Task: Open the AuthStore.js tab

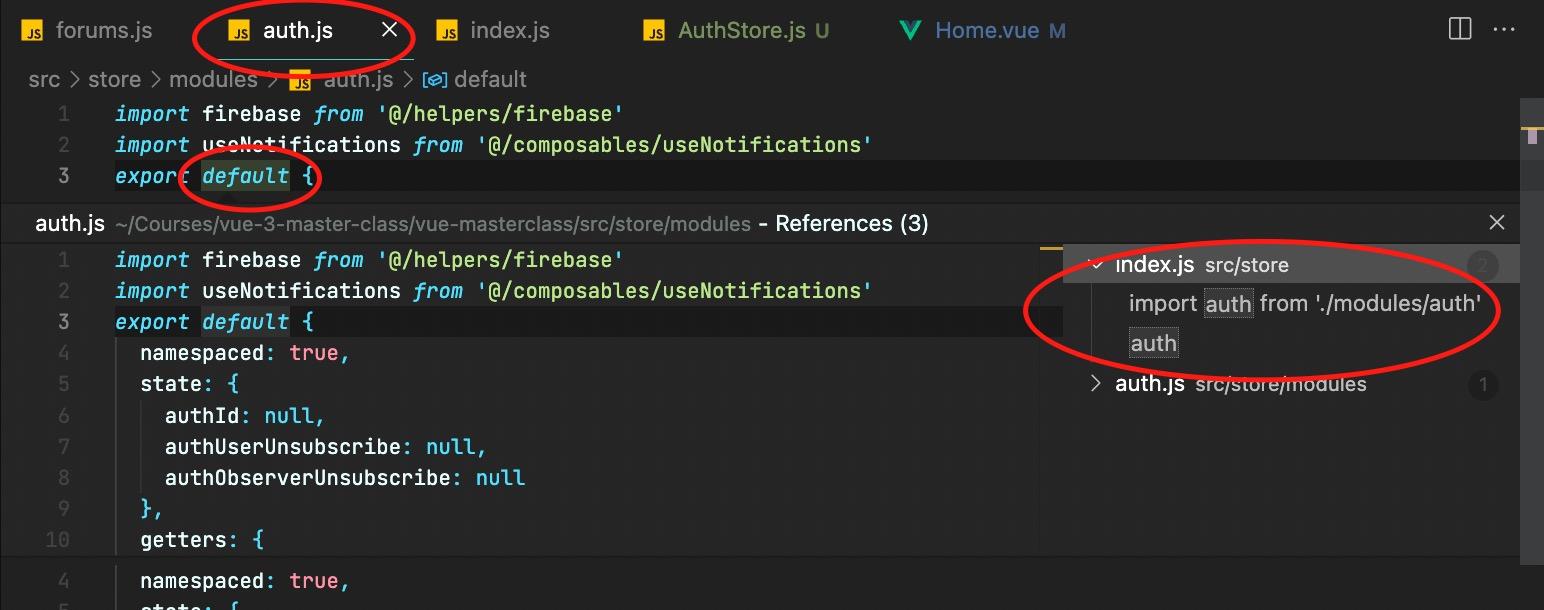Action: click(741, 30)
